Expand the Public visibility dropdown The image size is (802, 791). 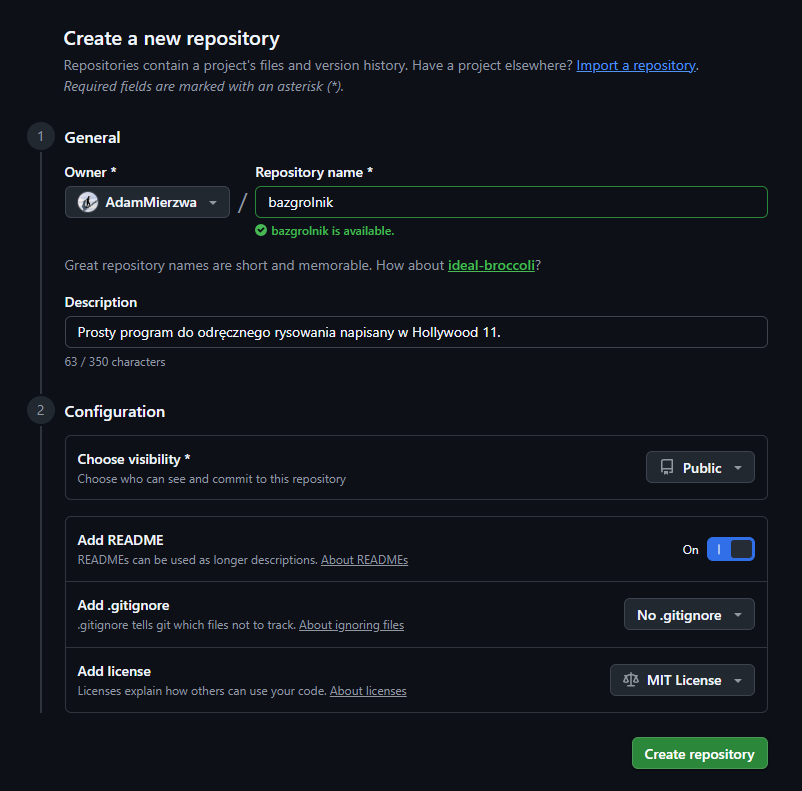(x=700, y=468)
